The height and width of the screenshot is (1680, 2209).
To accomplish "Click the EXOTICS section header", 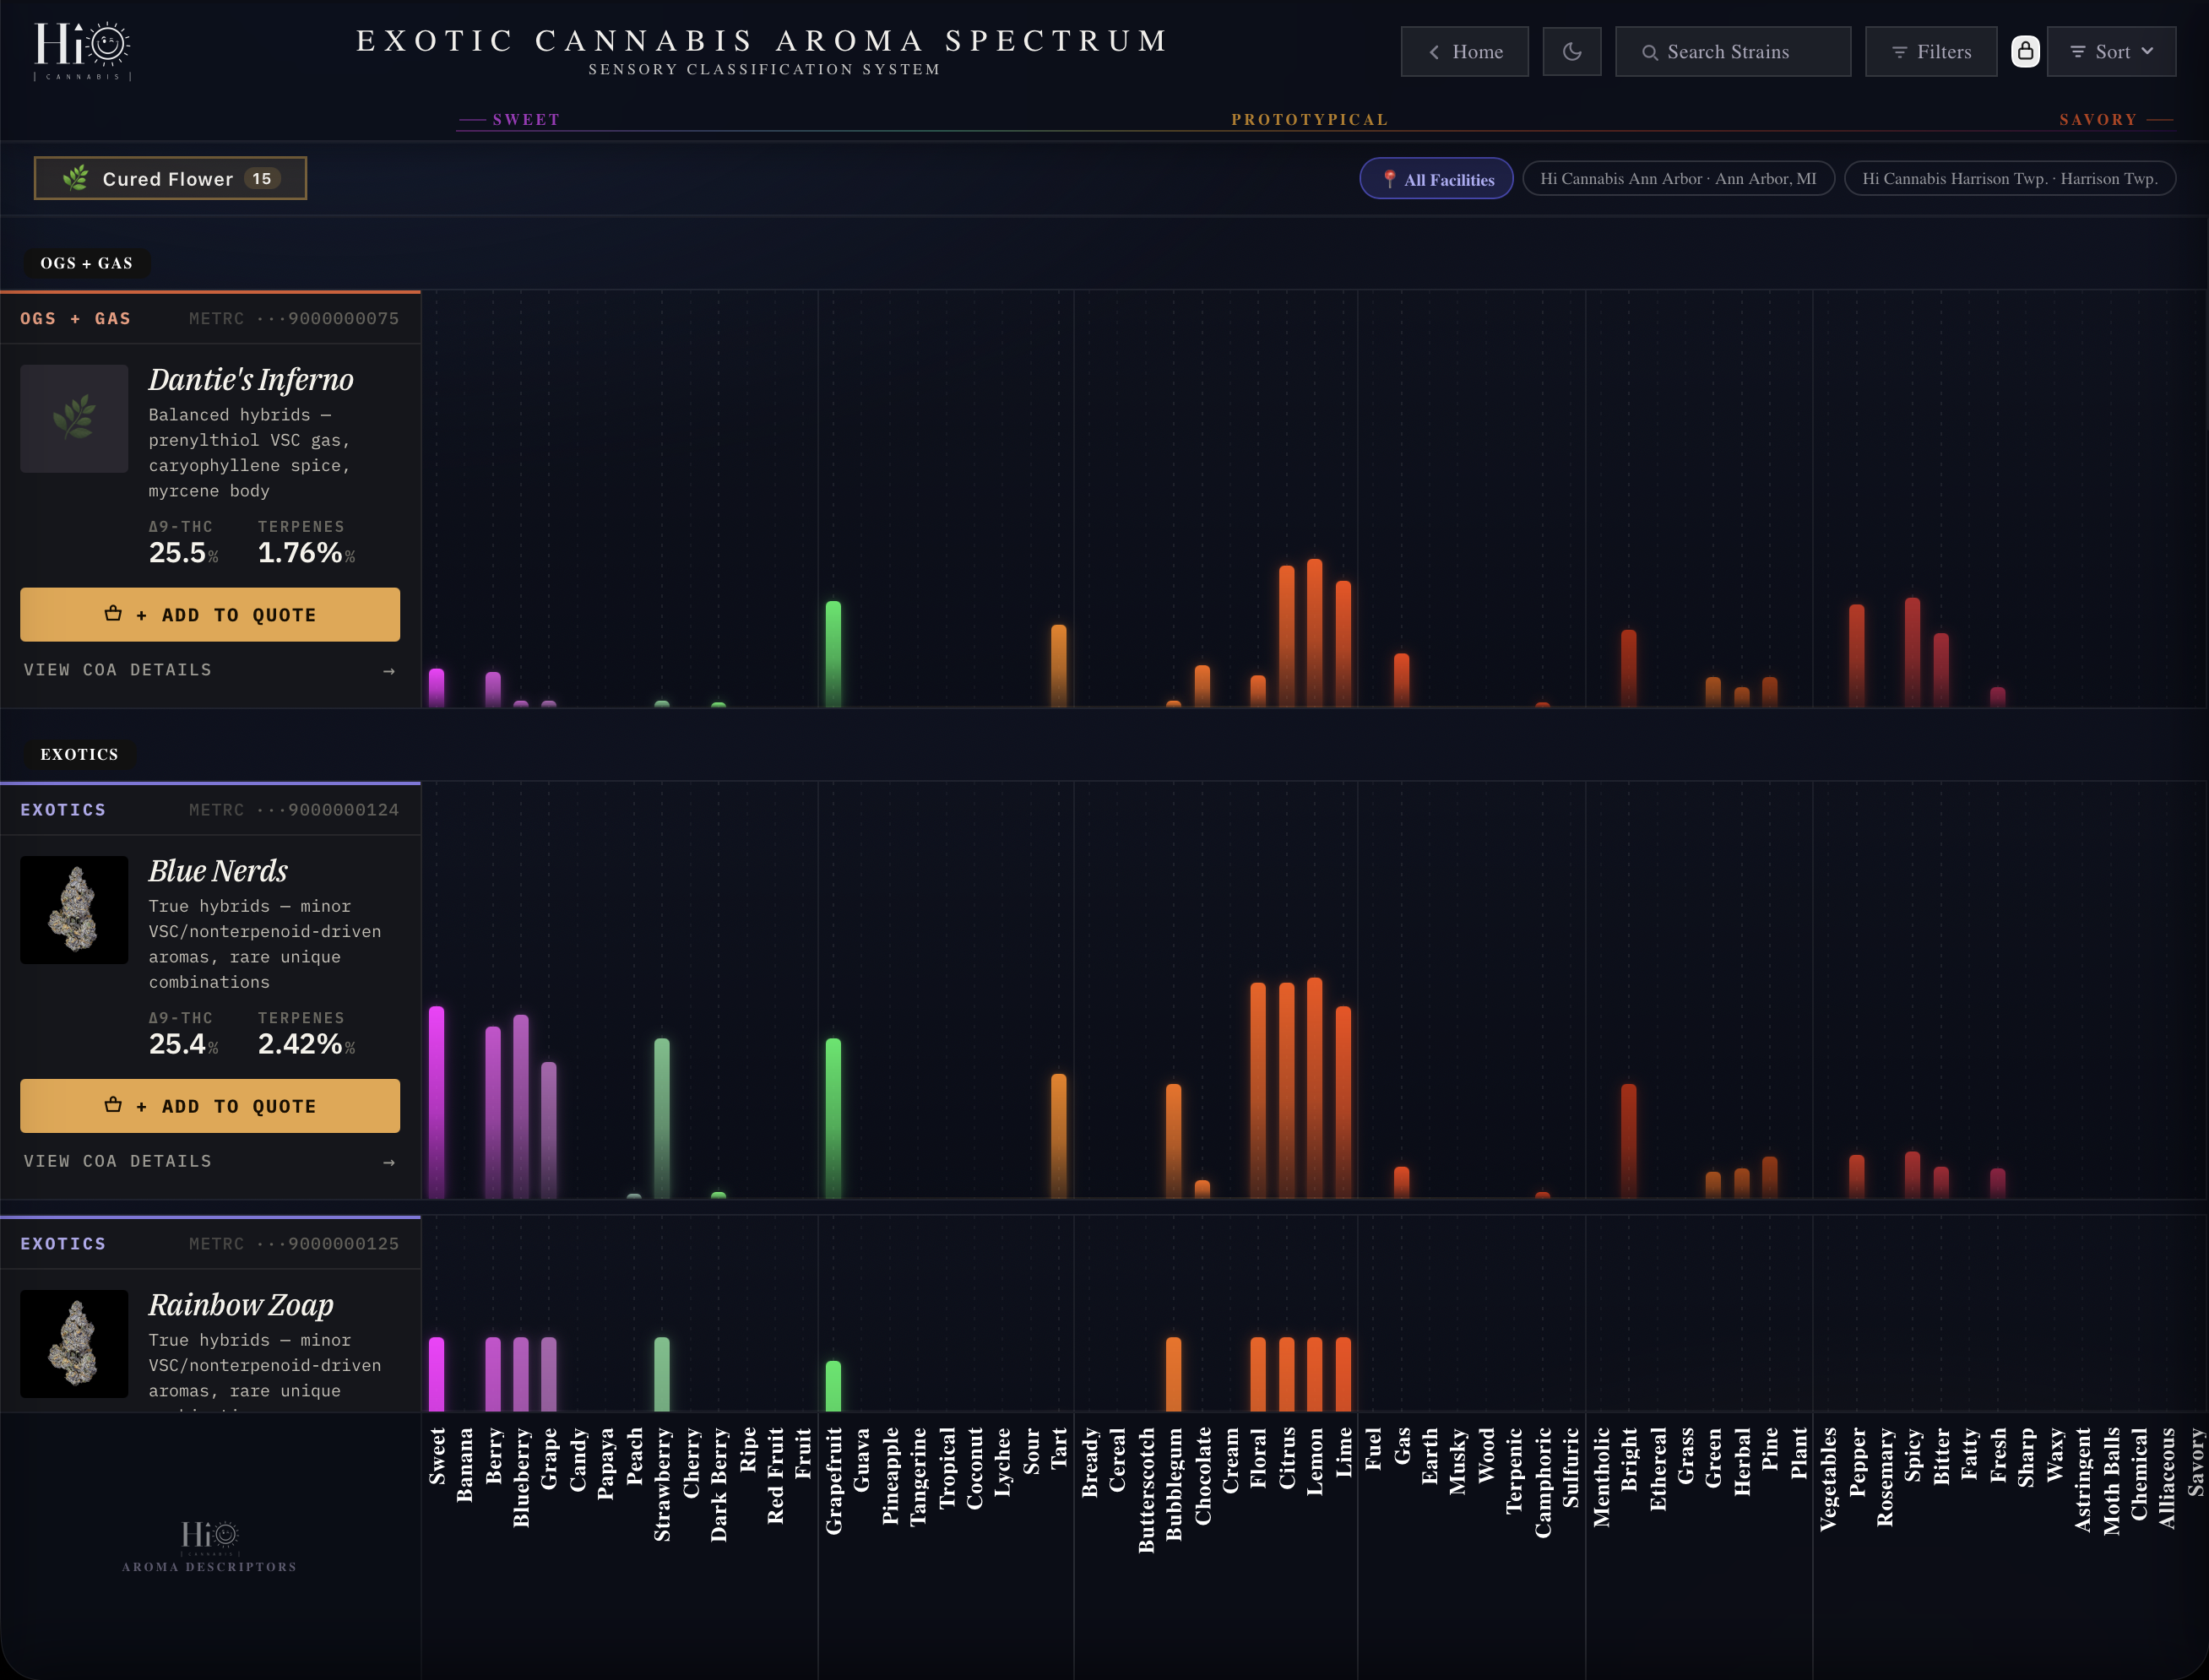I will pos(79,754).
